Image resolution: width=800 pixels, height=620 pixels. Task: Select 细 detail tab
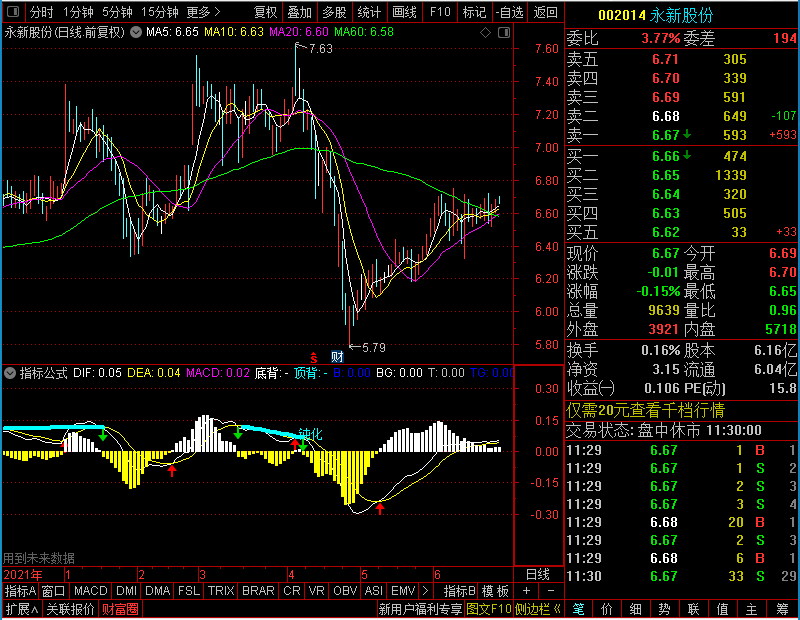click(x=636, y=609)
